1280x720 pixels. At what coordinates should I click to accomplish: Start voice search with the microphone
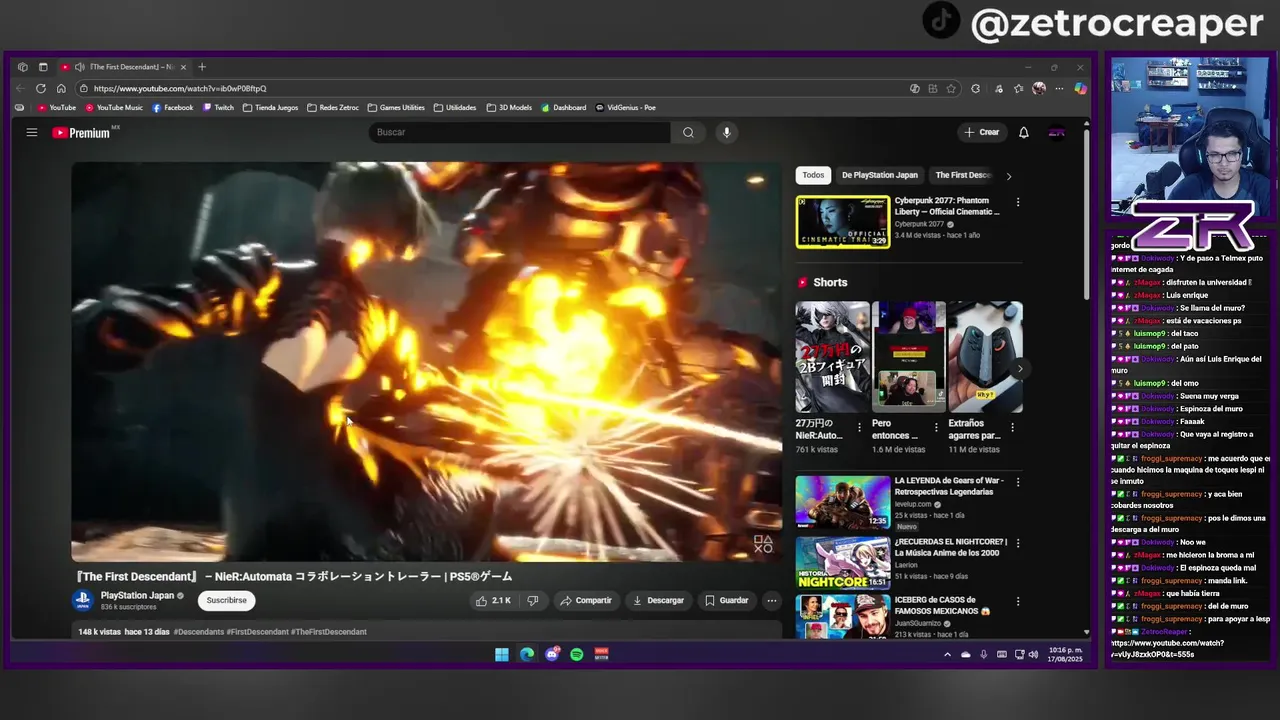tap(727, 132)
